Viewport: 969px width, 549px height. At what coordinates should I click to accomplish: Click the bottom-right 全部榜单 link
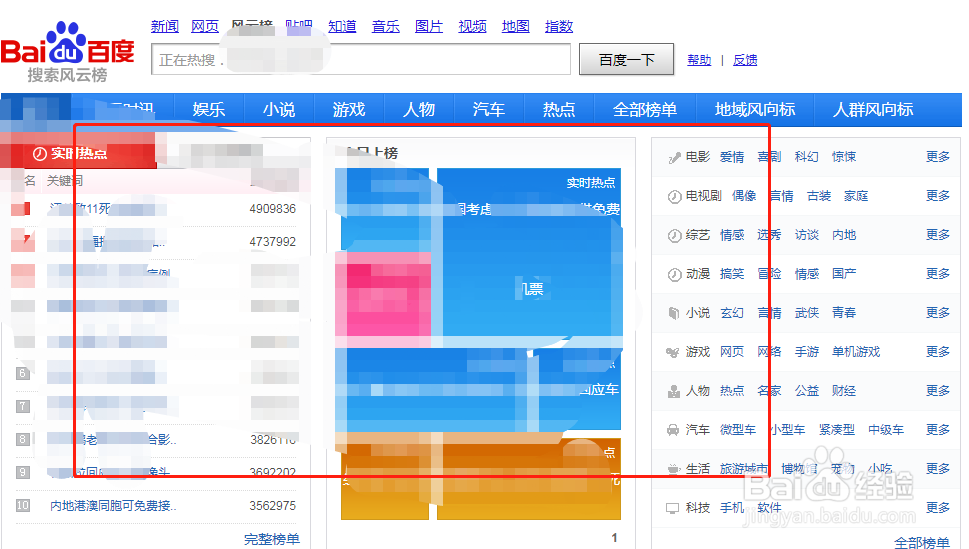click(x=921, y=543)
